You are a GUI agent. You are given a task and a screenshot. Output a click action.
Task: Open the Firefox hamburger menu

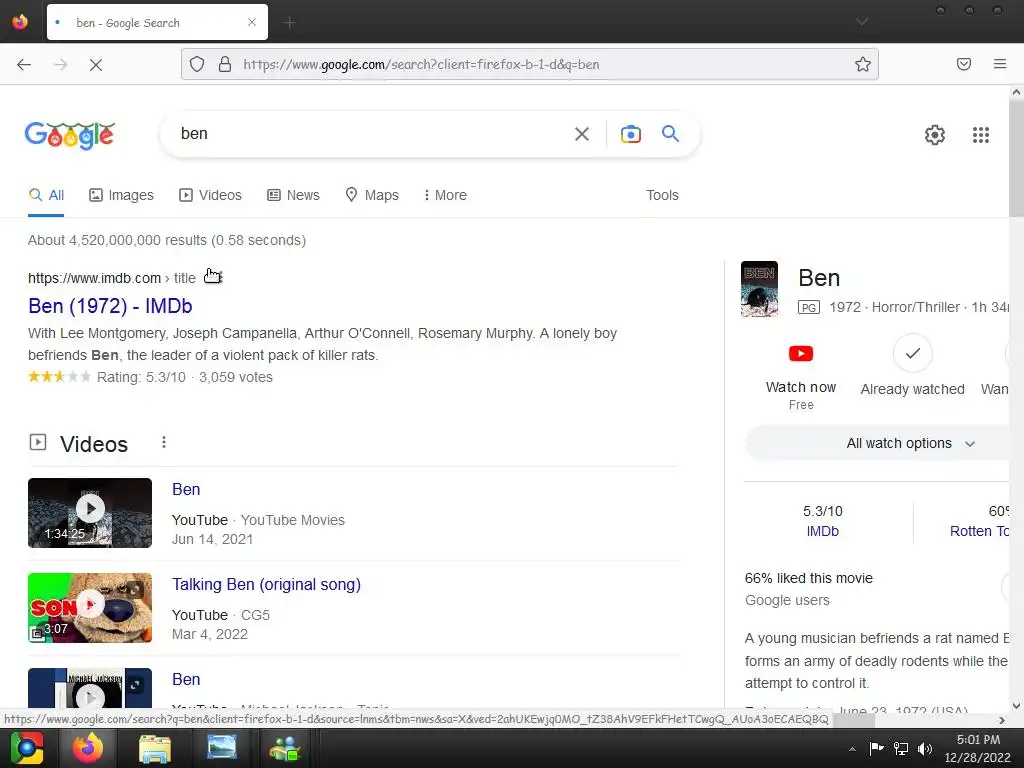pos(1000,64)
